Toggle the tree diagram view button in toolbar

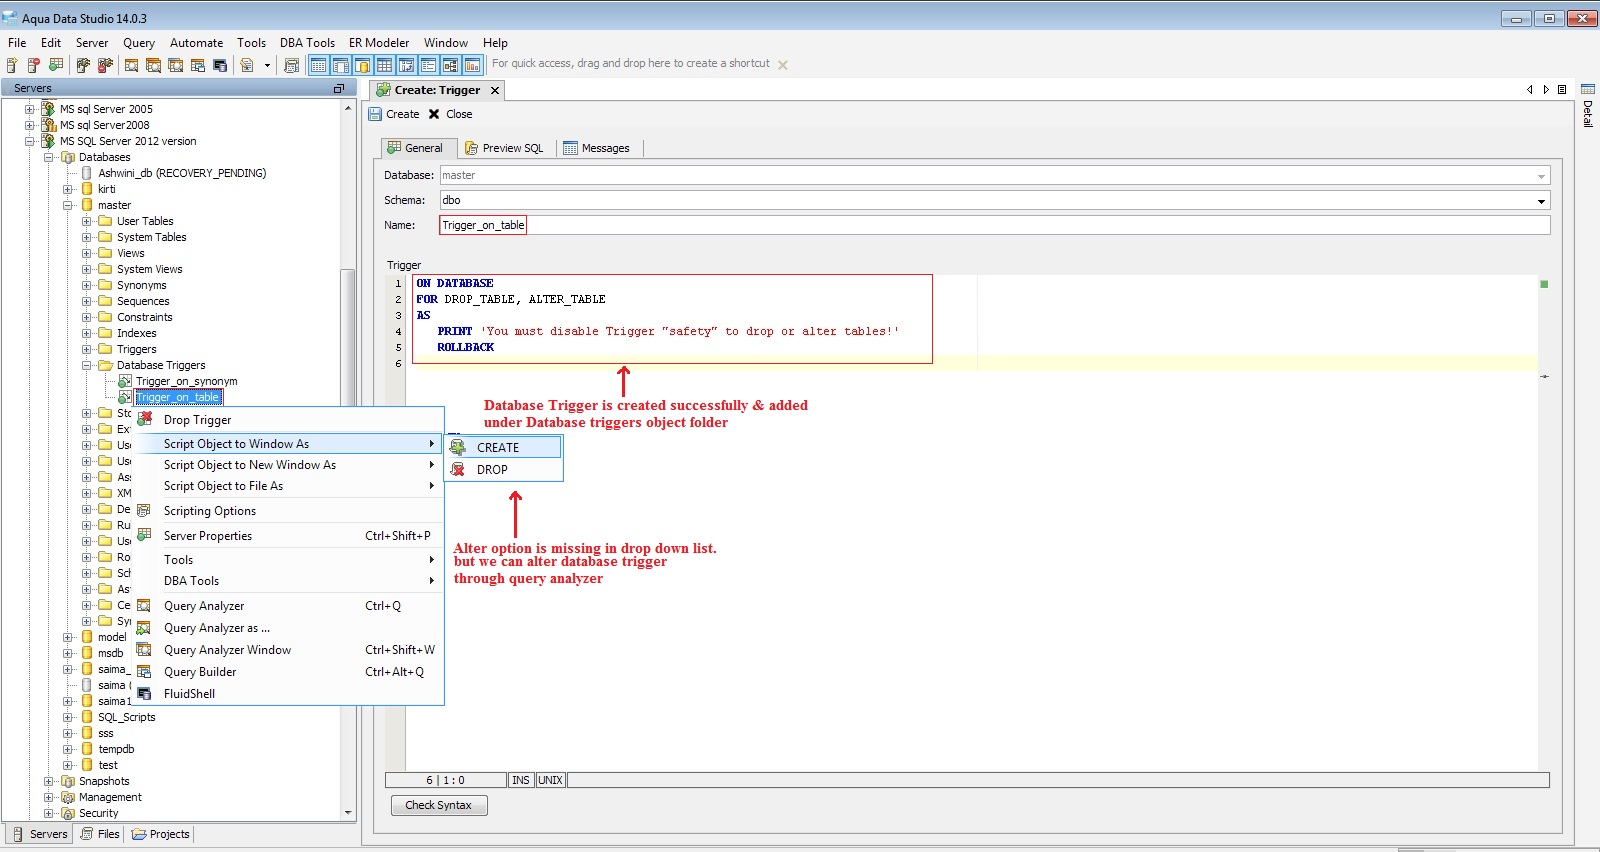click(x=450, y=65)
